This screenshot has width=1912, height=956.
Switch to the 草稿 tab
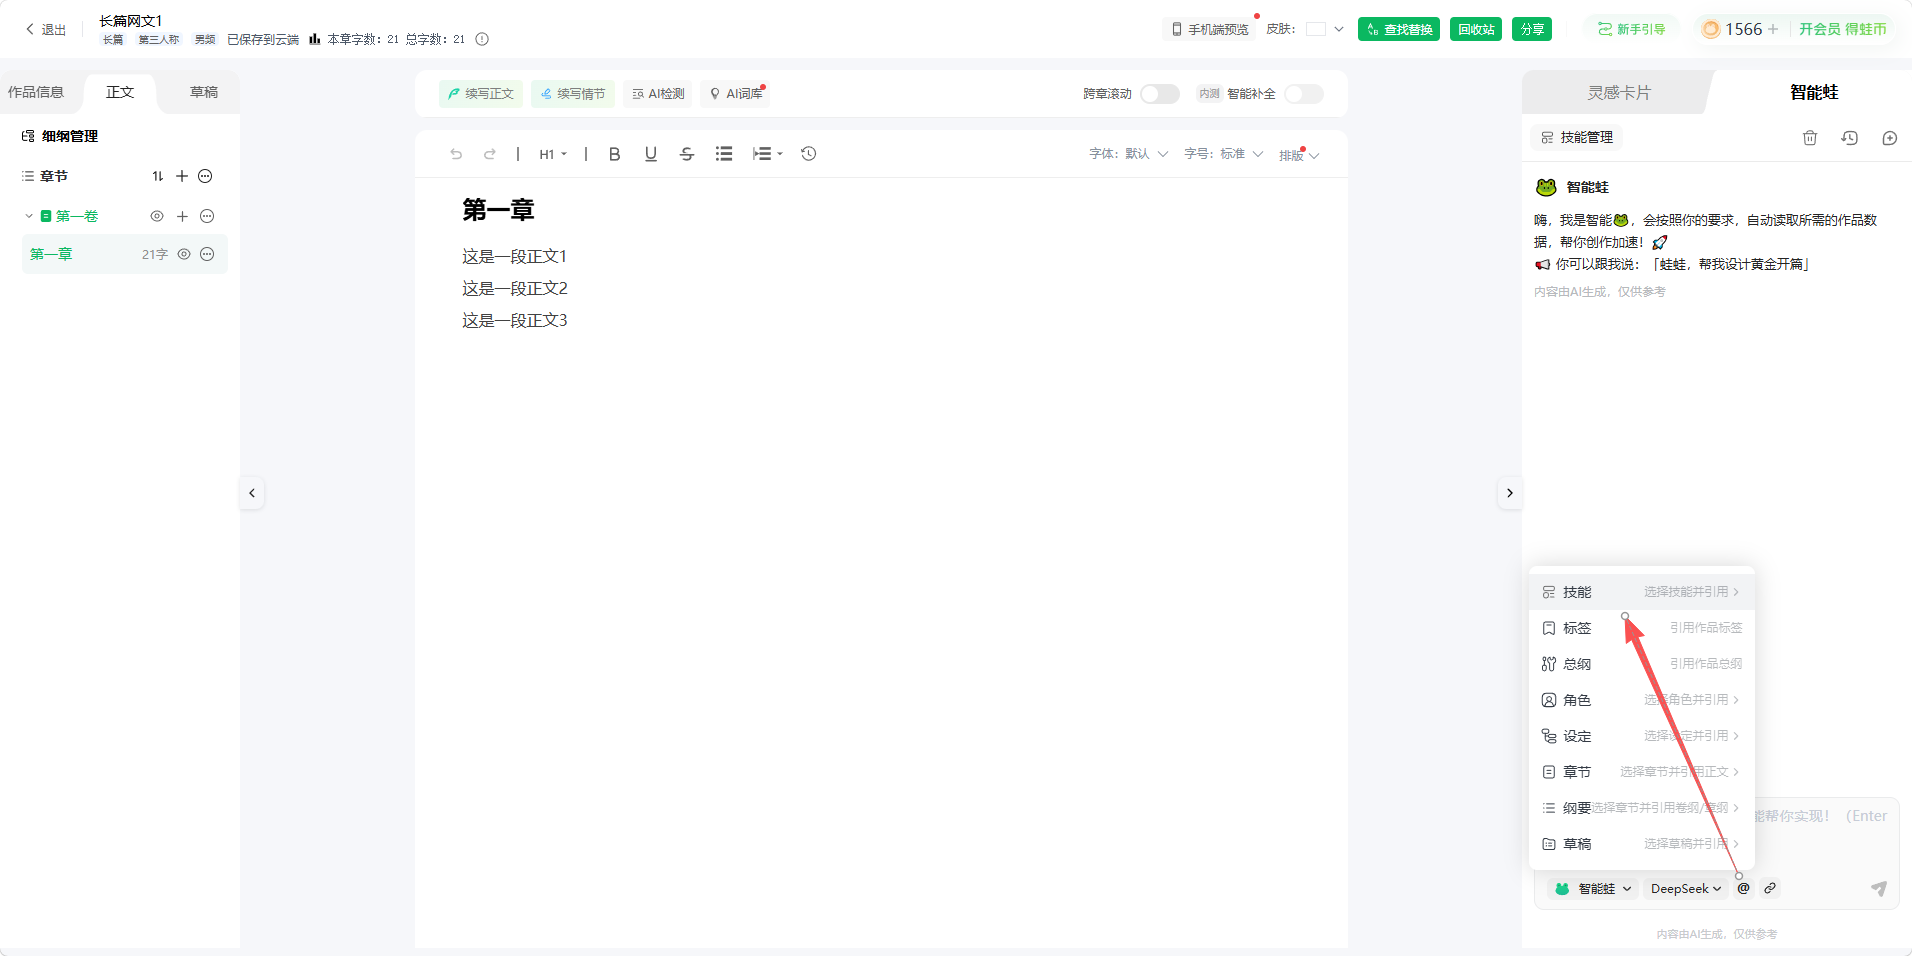pos(204,92)
